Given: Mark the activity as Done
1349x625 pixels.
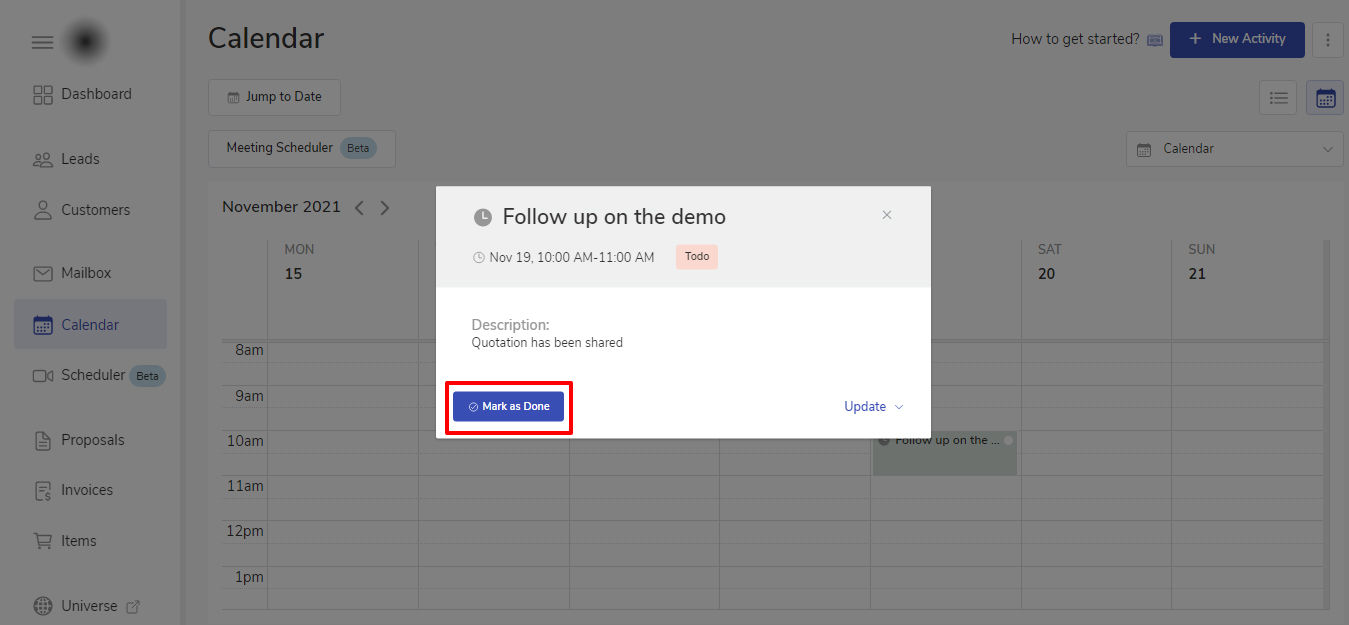Looking at the screenshot, I should point(508,407).
